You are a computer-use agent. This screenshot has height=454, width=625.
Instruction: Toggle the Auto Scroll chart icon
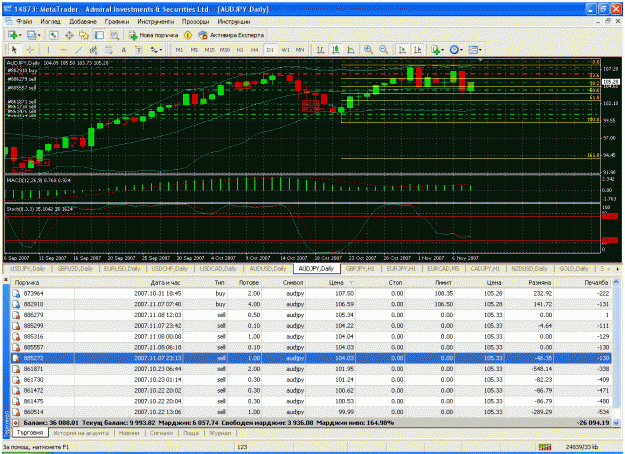(402, 50)
